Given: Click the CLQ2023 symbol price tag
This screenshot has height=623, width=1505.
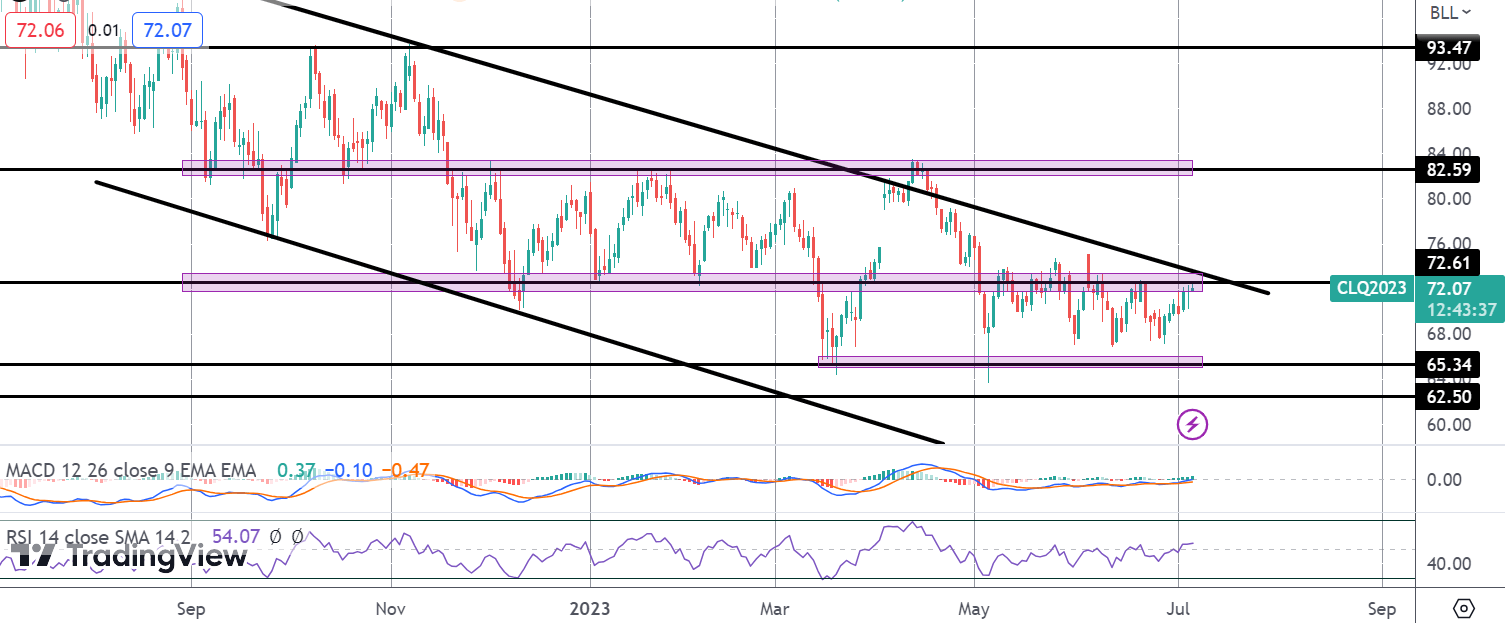Looking at the screenshot, I should click(1372, 289).
